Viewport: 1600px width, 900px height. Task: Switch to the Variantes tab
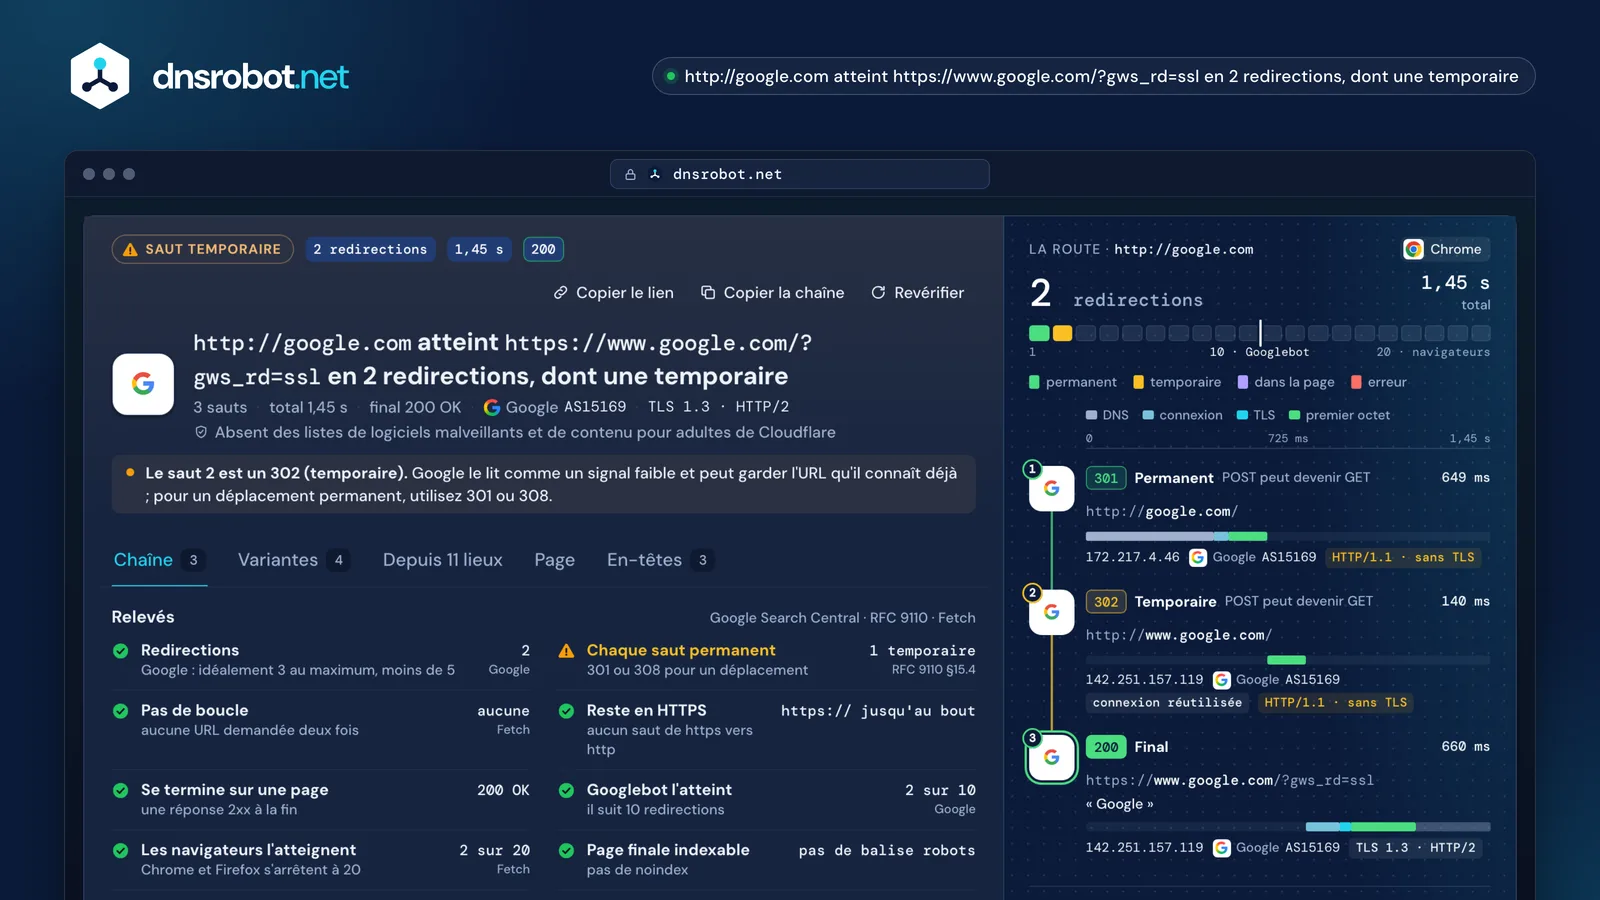pos(293,560)
